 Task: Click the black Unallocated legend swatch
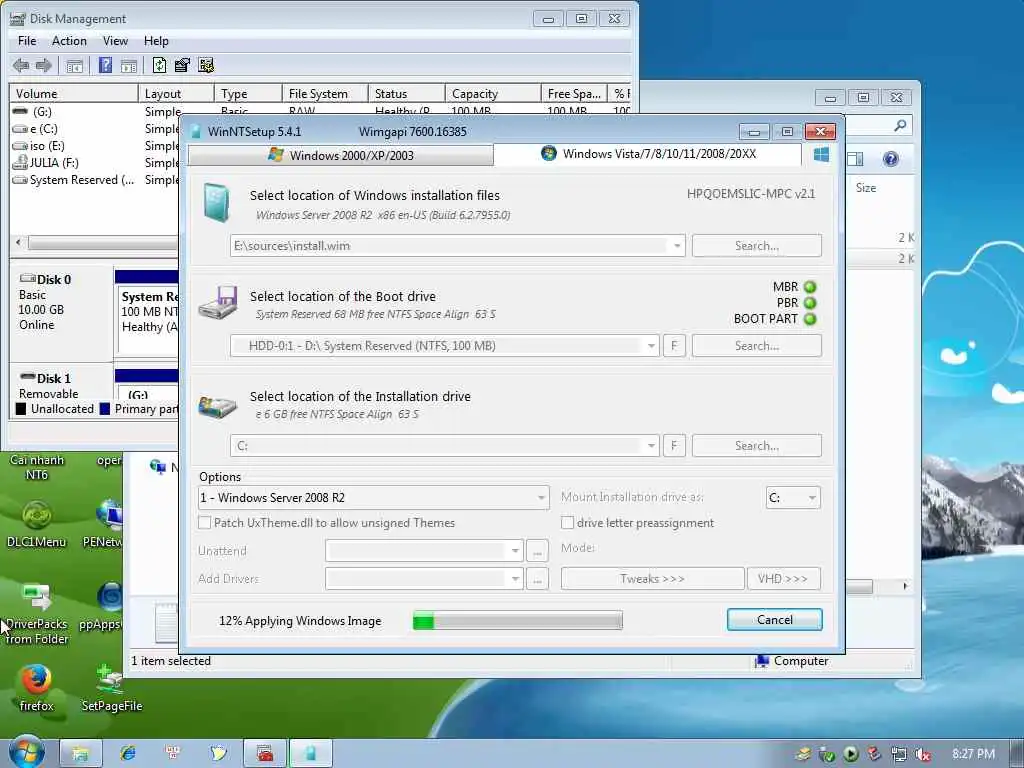(21, 409)
